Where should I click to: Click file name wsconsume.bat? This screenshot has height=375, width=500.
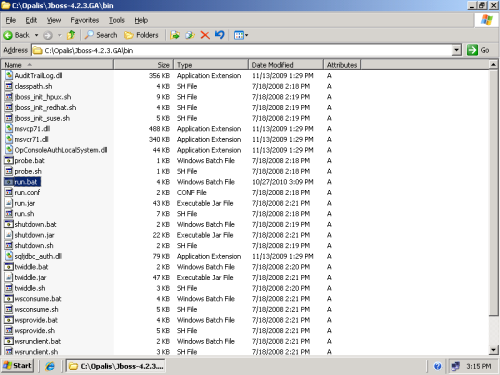point(38,299)
